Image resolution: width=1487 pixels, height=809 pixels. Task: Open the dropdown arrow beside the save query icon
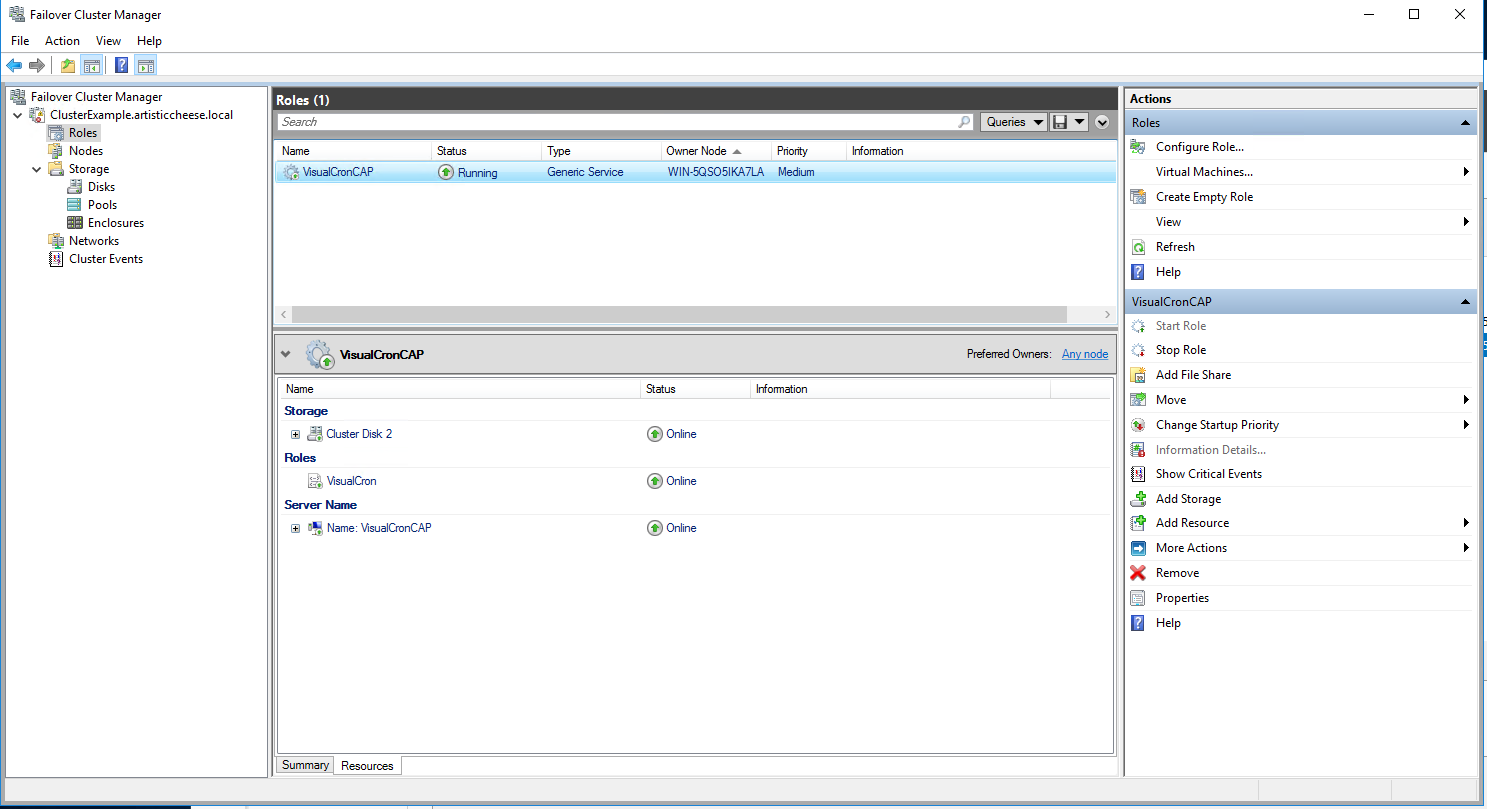1080,122
